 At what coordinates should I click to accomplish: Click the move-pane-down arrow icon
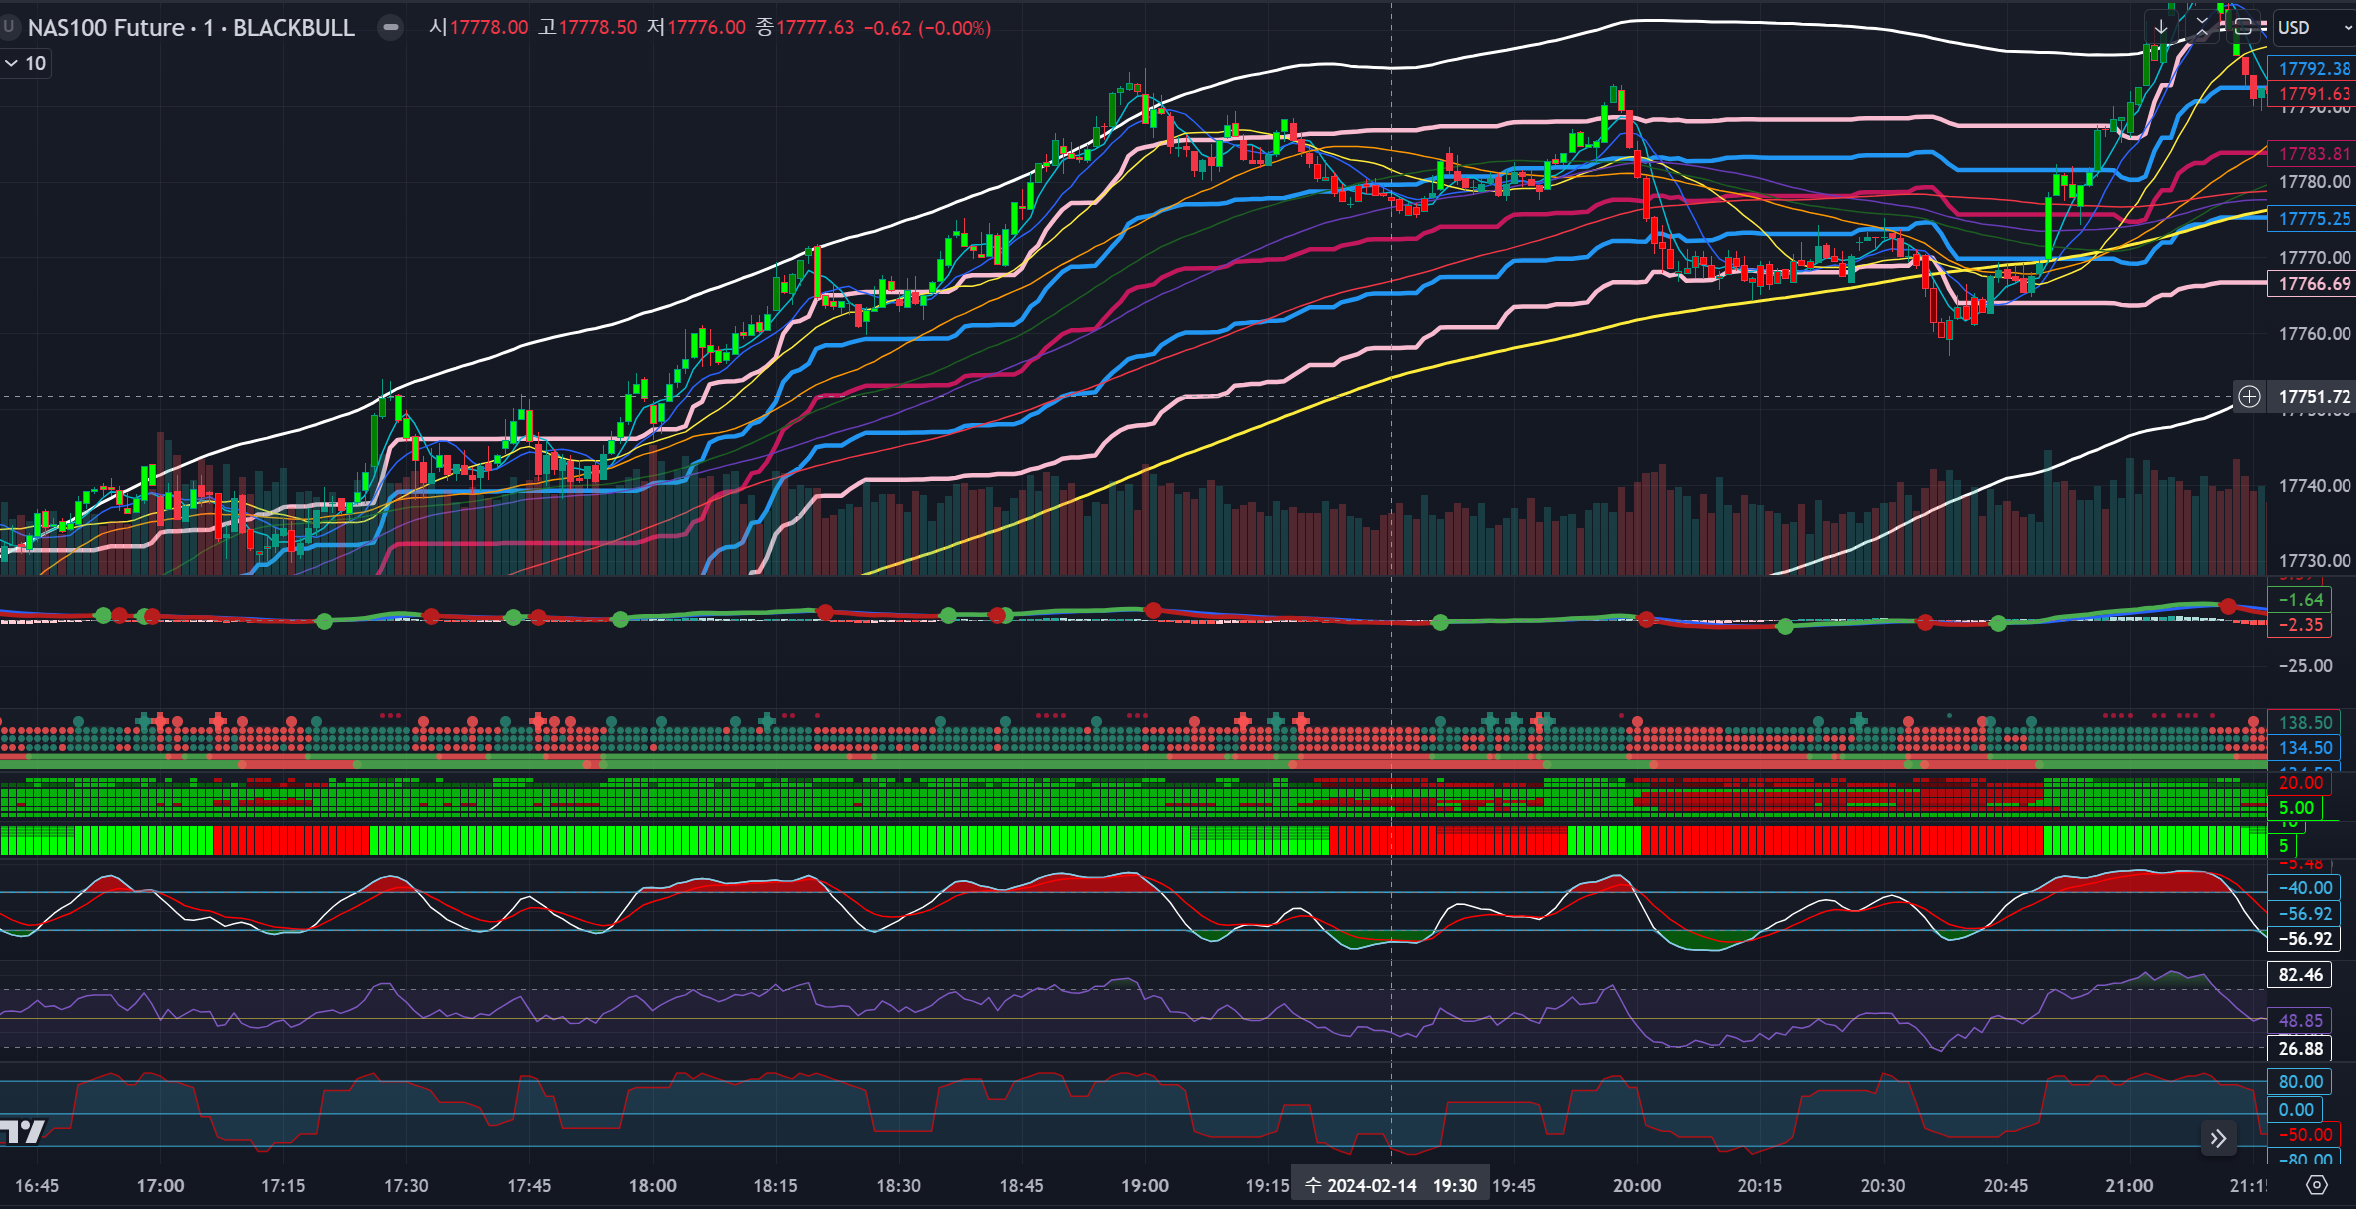point(2161,27)
